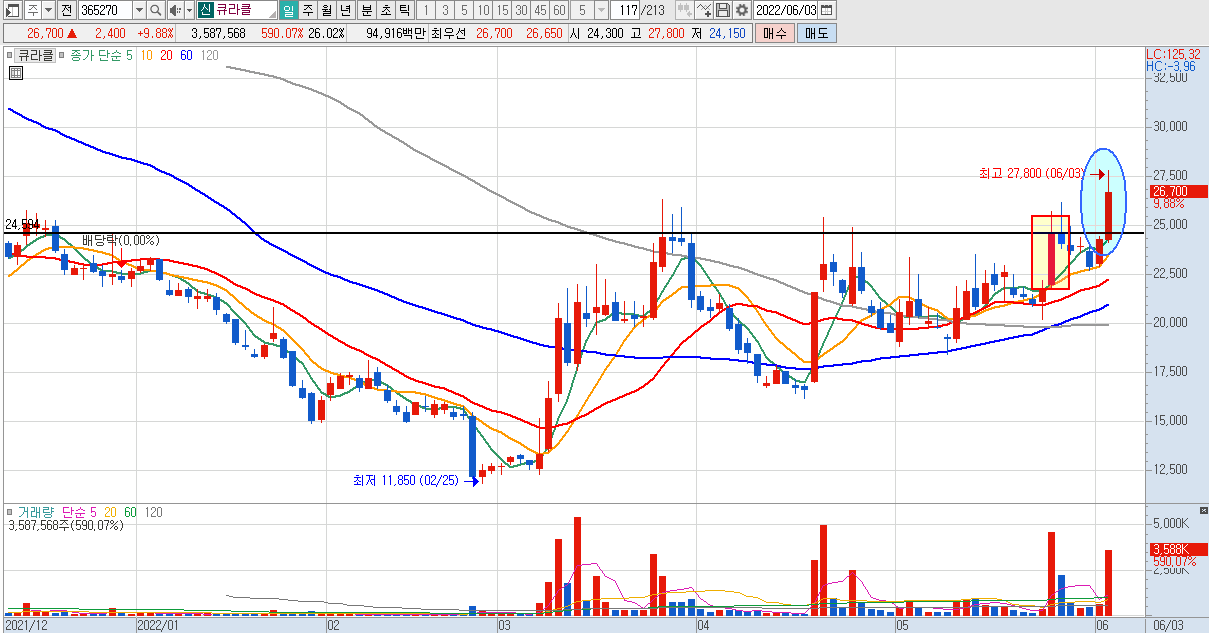Viewport: 1209px width, 633px height.
Task: Click the small square marker before 종가 단순
Action: 63,56
